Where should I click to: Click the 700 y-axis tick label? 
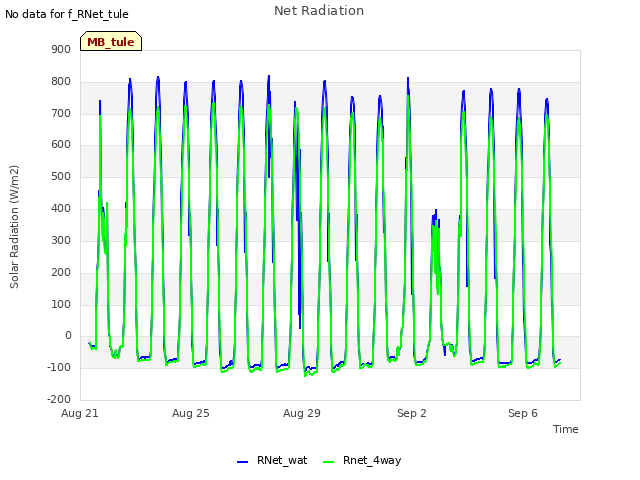61,113
